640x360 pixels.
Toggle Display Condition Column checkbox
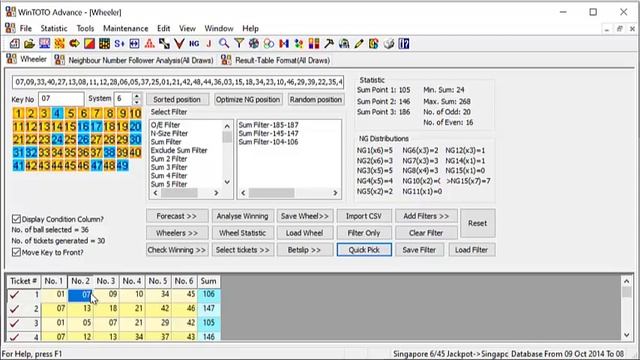(x=16, y=219)
